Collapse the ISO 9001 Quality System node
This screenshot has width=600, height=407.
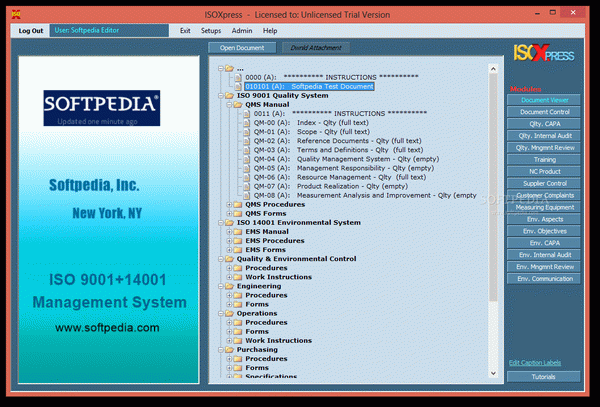click(221, 96)
